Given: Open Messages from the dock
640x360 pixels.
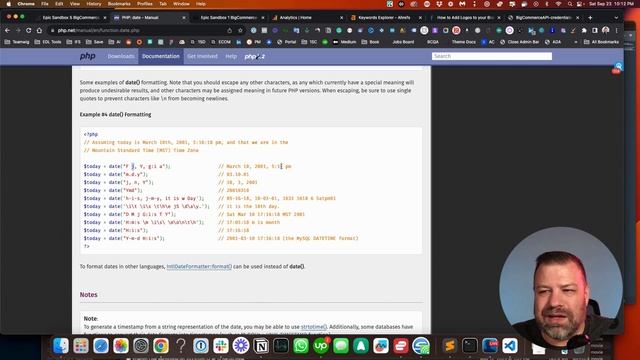Looking at the screenshot, I should (341, 346).
